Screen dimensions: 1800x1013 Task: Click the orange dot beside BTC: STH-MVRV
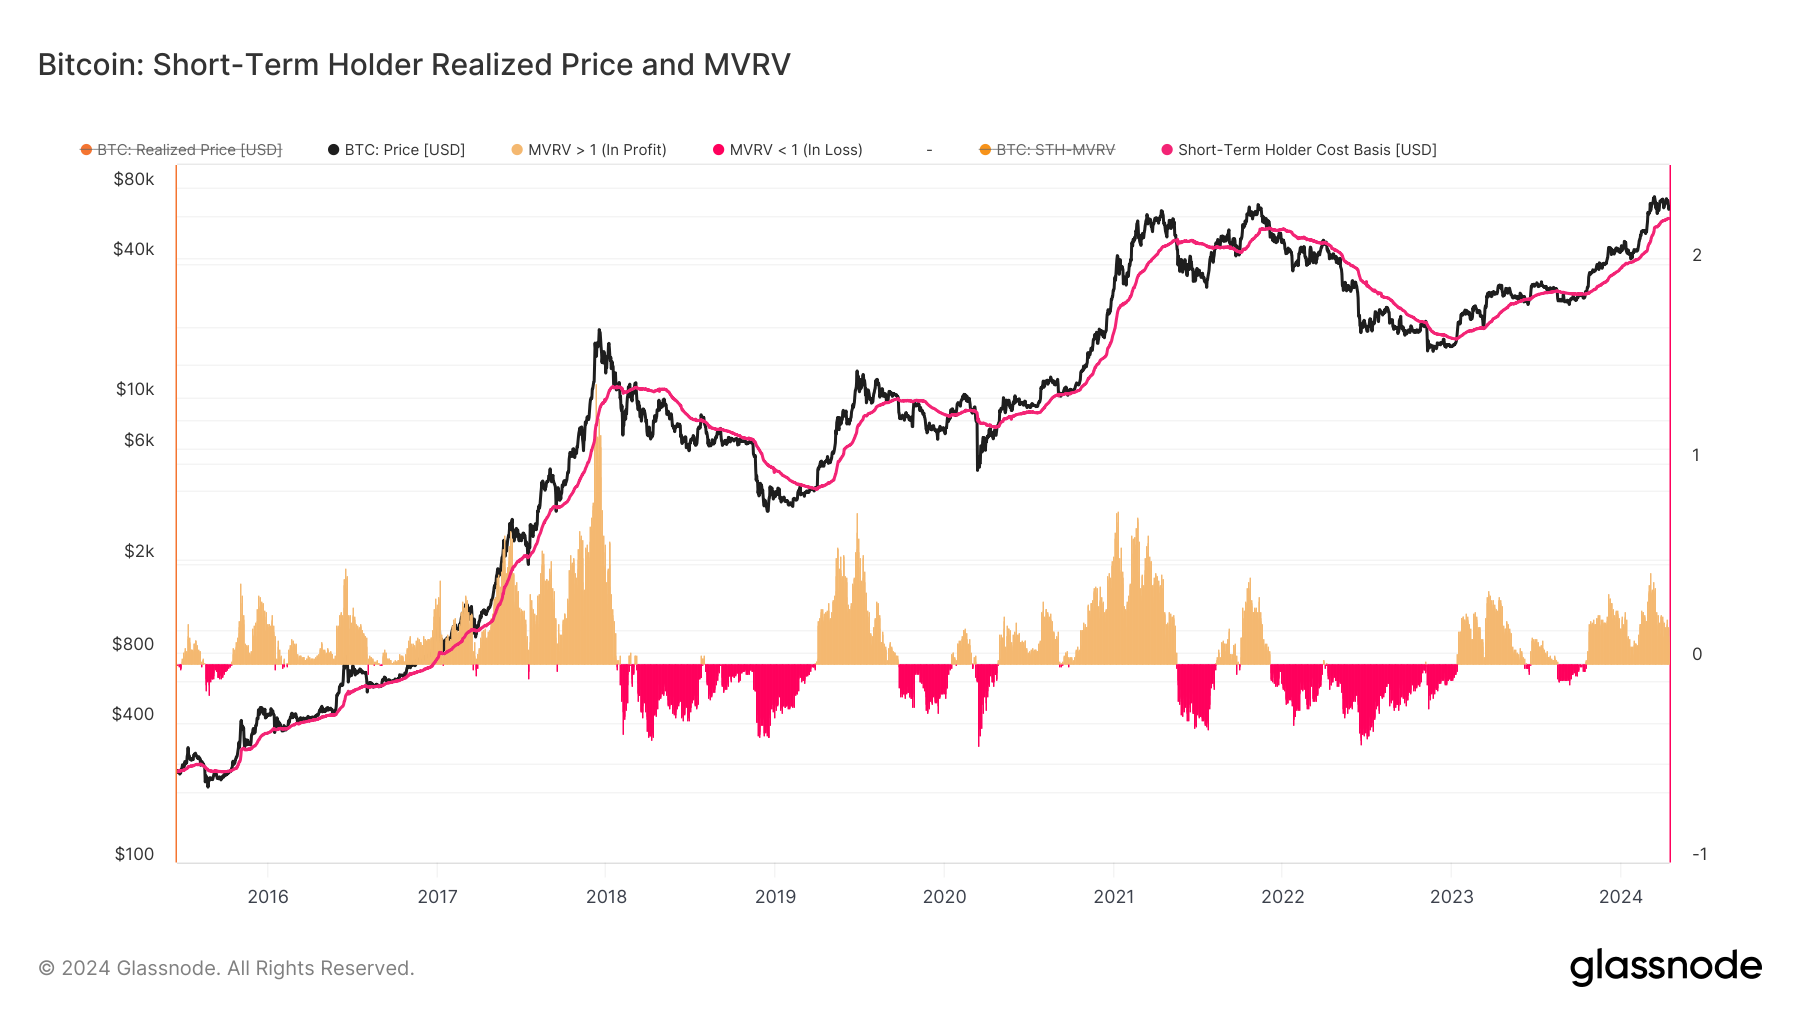[985, 150]
